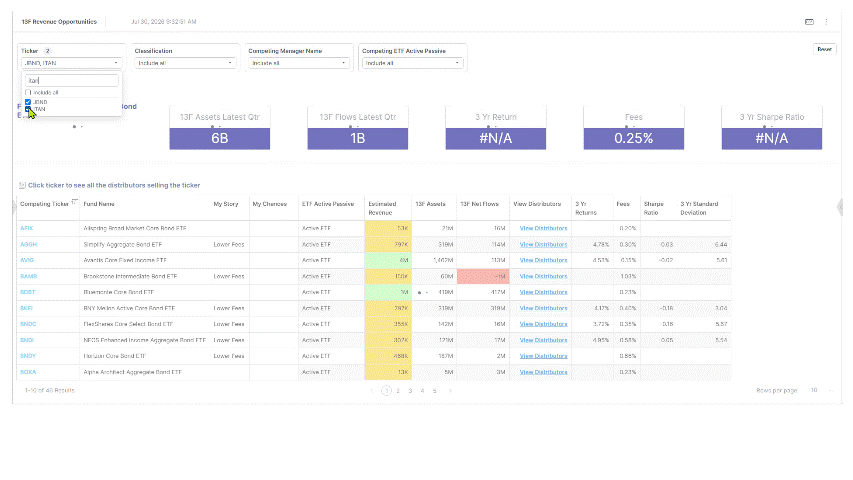The height and width of the screenshot is (480, 853).
Task: Open the three-dot more options menu
Action: coord(826,22)
